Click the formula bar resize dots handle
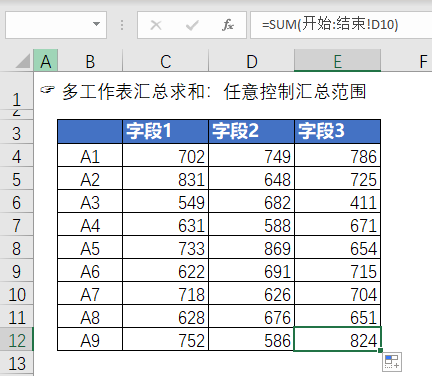 click(x=122, y=25)
